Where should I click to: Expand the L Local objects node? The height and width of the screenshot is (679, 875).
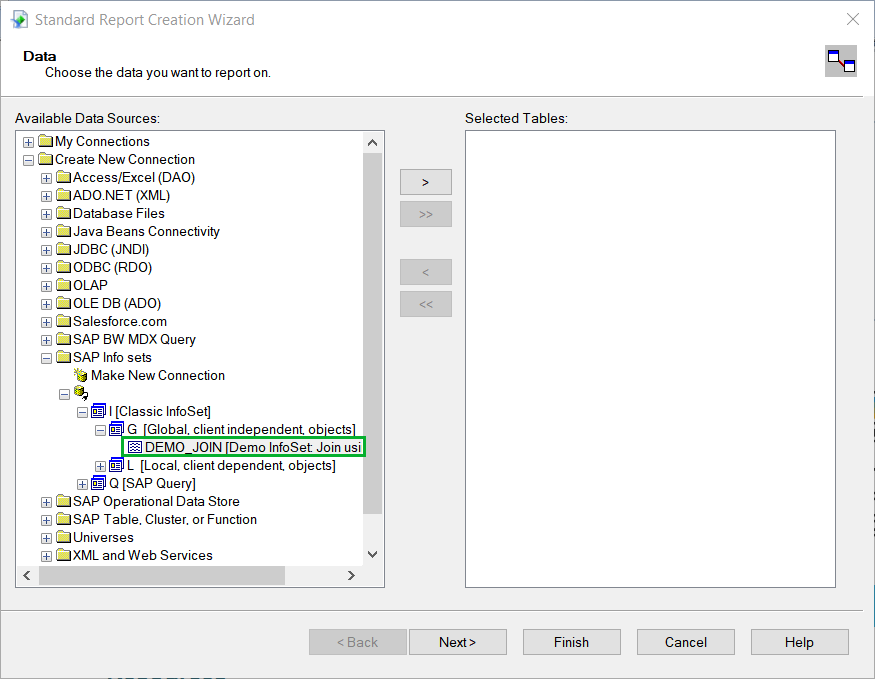100,466
